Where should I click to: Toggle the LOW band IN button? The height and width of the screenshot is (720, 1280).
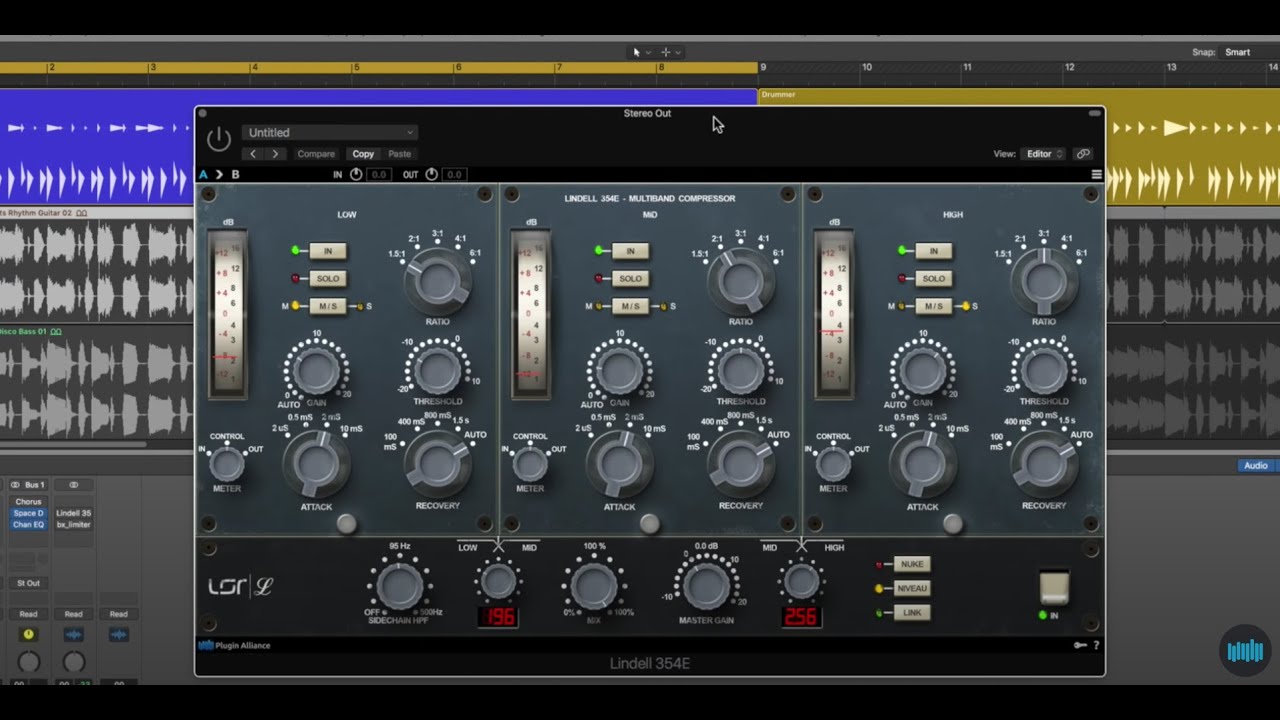click(327, 251)
